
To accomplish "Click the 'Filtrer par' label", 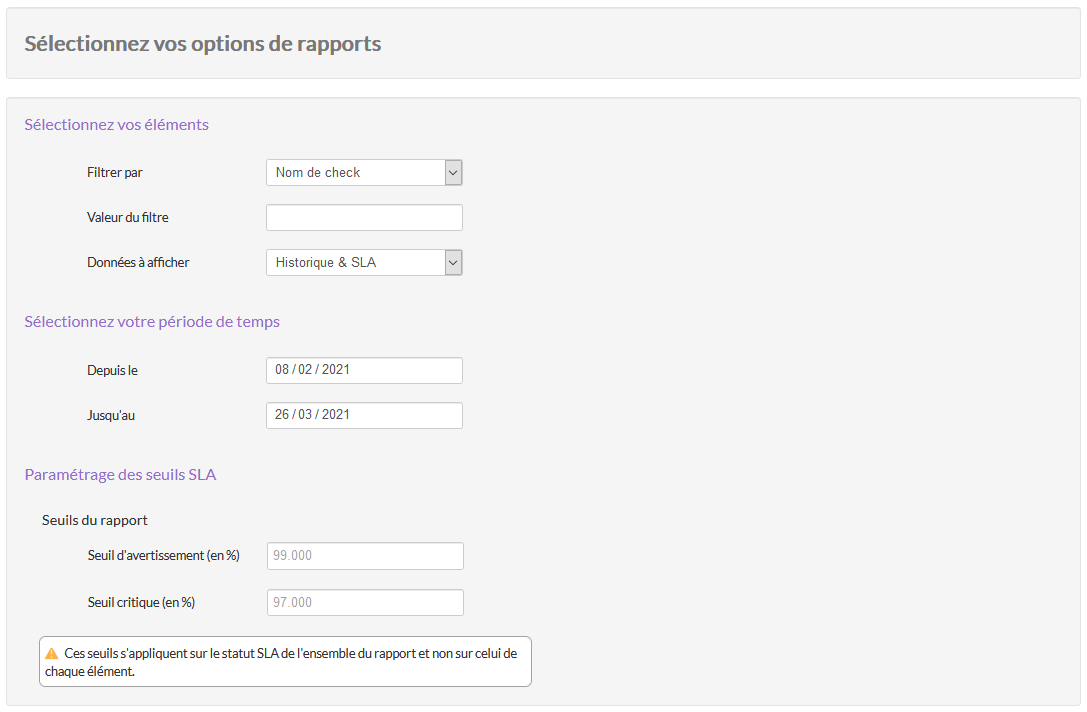I will (x=115, y=173).
